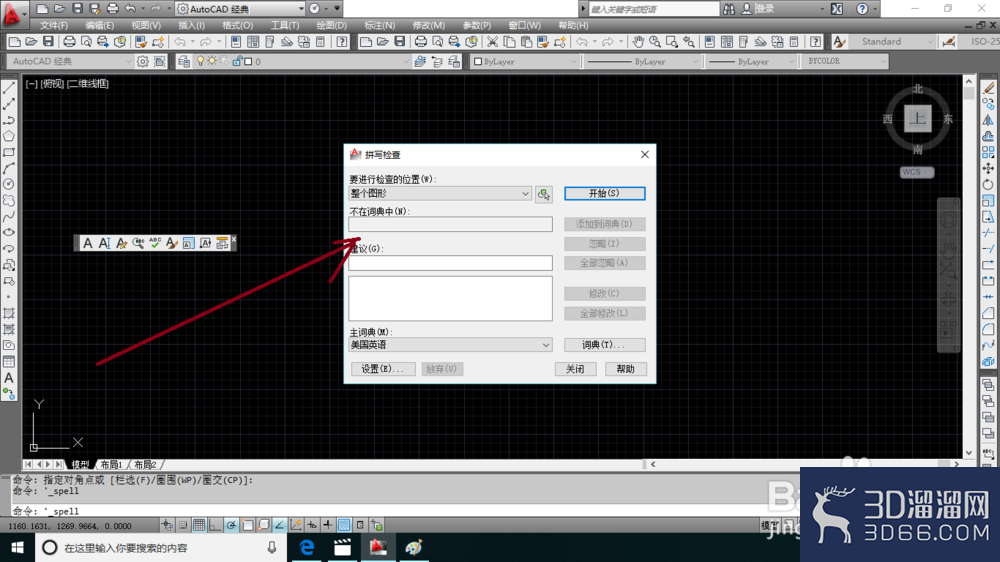Click the Pan hand icon in toolbar
Screen dimensions: 1000x562
638,42
